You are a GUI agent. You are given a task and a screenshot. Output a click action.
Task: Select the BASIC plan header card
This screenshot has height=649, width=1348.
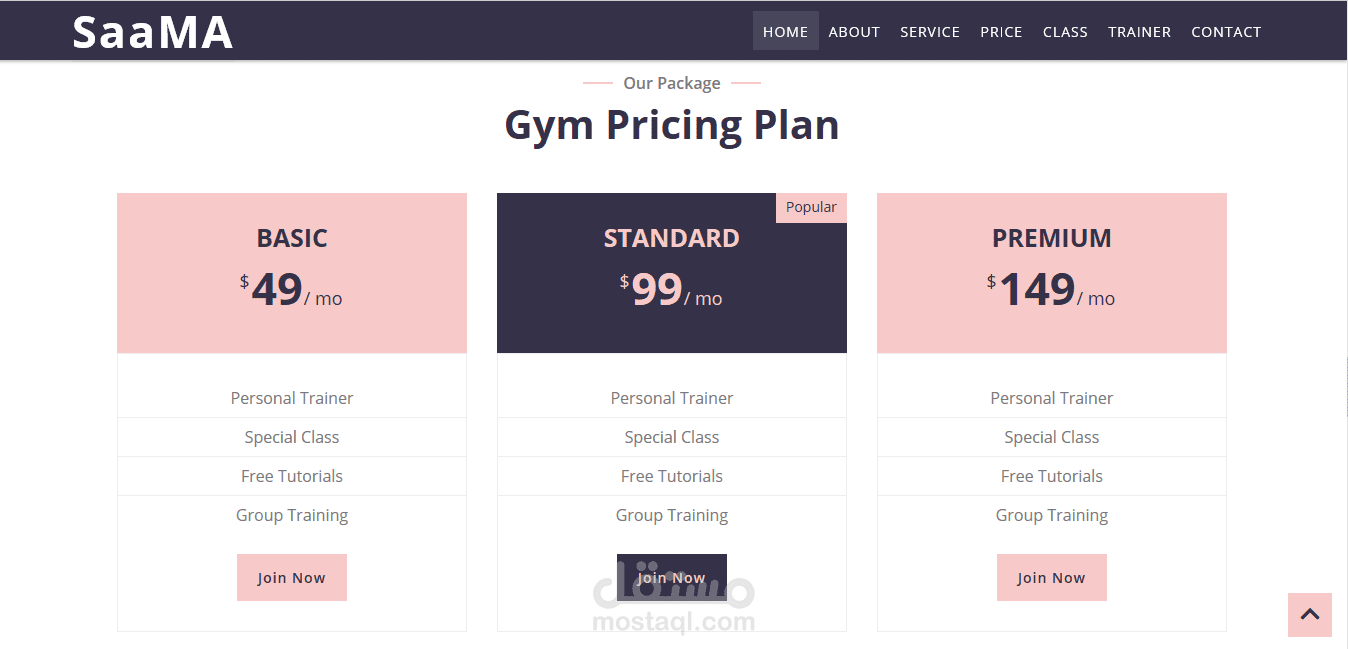pos(292,272)
